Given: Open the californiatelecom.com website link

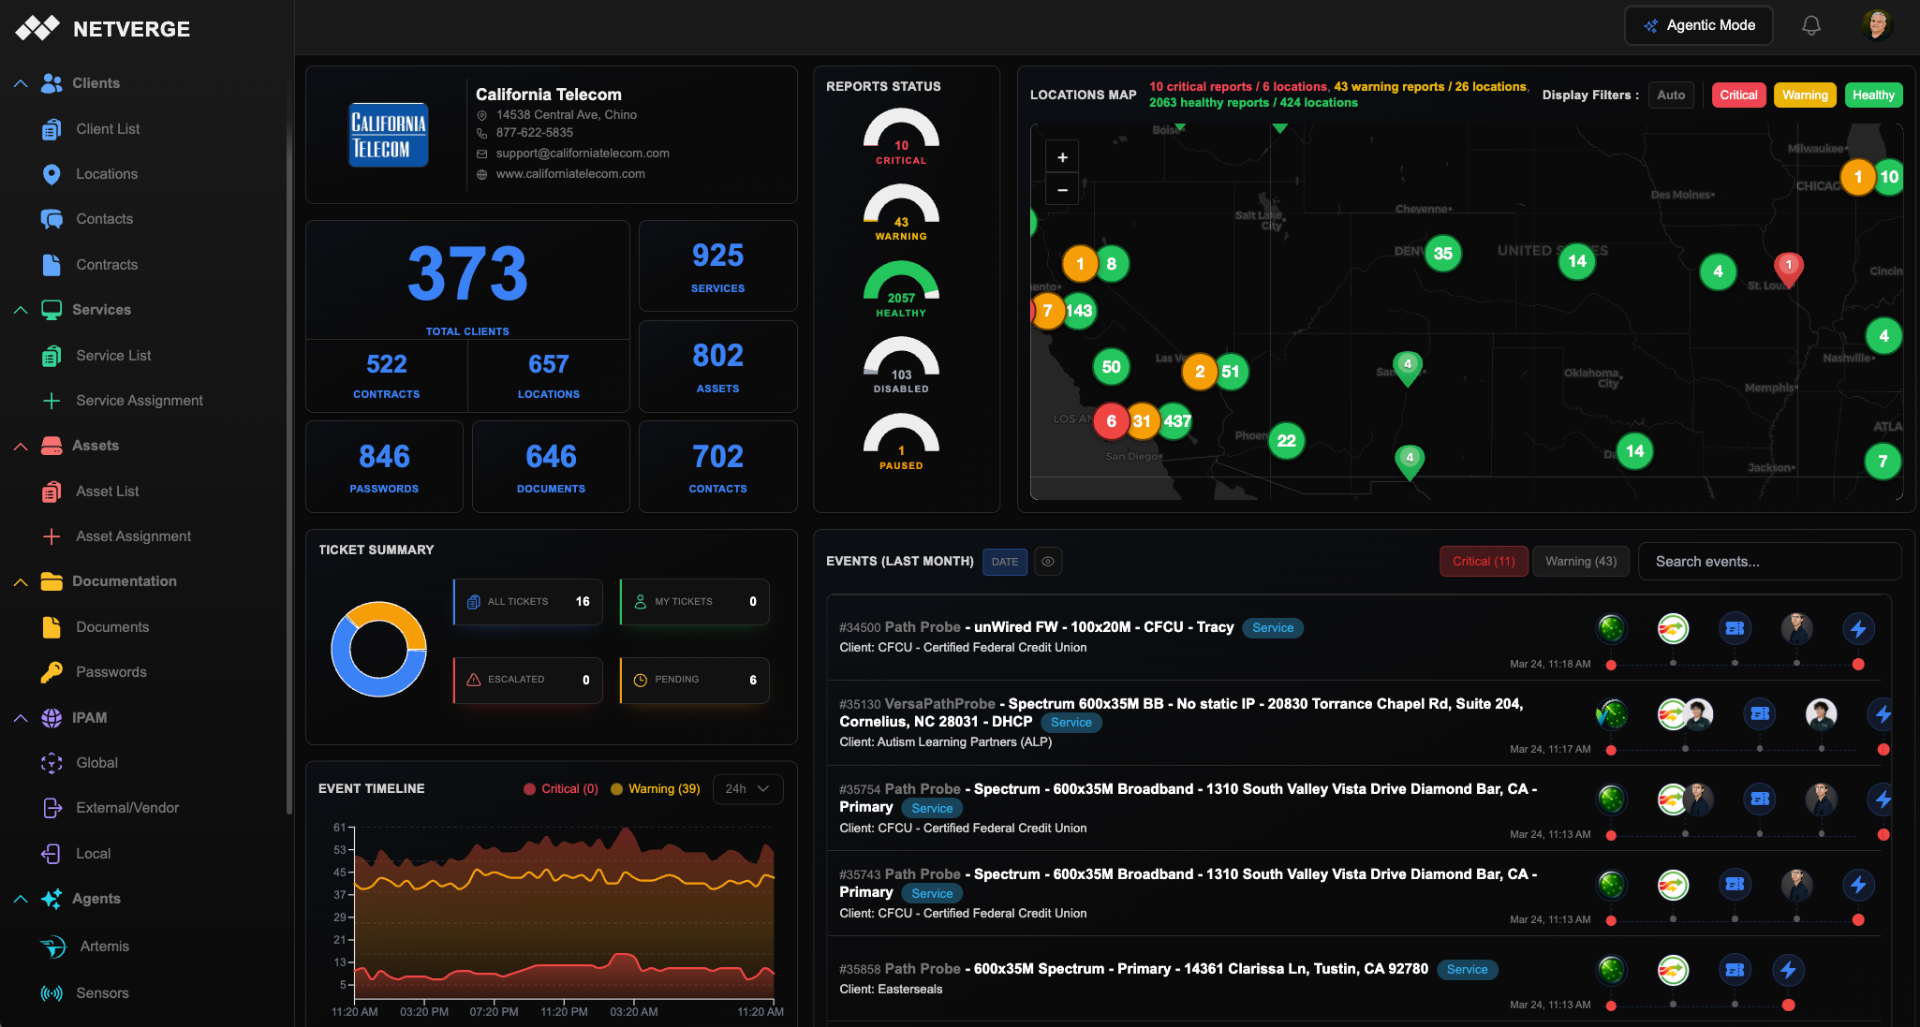Looking at the screenshot, I should click(570, 174).
